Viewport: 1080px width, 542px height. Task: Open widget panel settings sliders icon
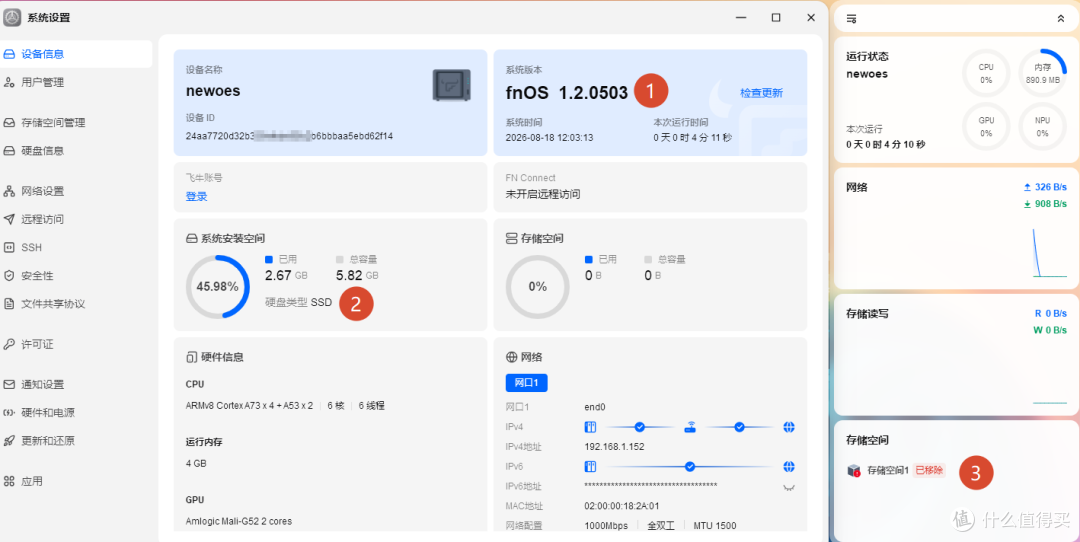pyautogui.click(x=851, y=19)
